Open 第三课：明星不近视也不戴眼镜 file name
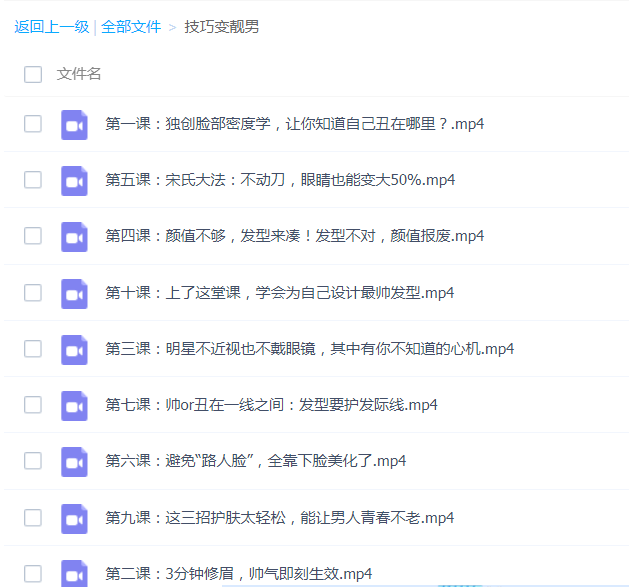629x587 pixels. 309,349
